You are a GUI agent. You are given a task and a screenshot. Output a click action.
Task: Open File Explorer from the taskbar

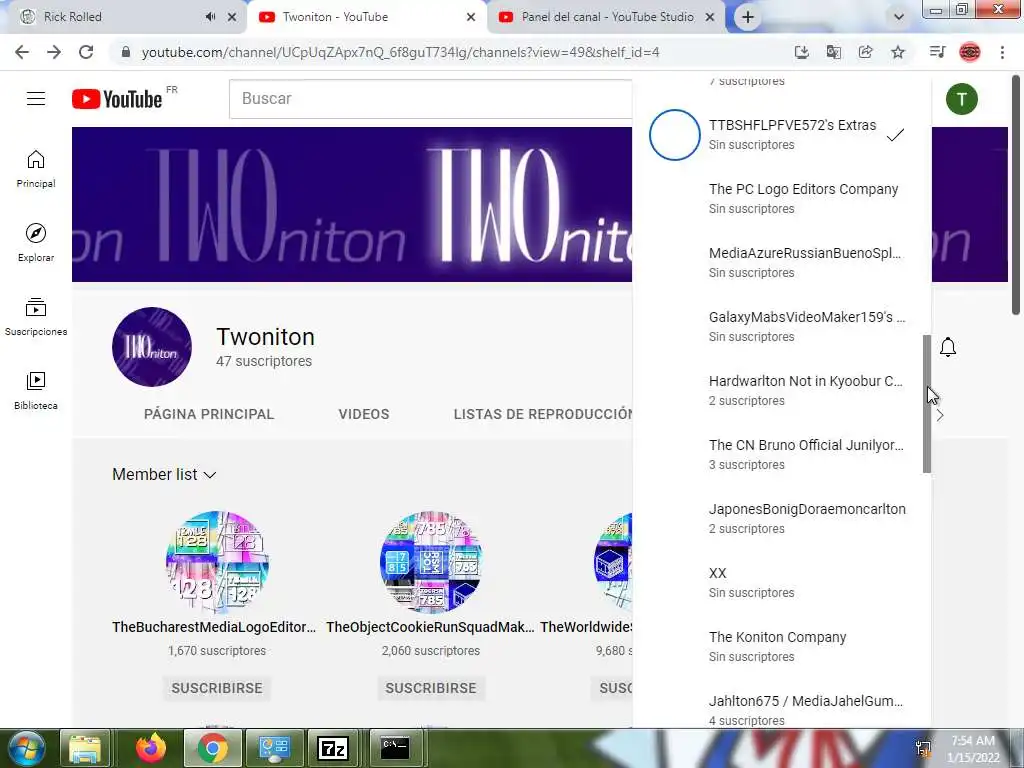pyautogui.click(x=86, y=748)
